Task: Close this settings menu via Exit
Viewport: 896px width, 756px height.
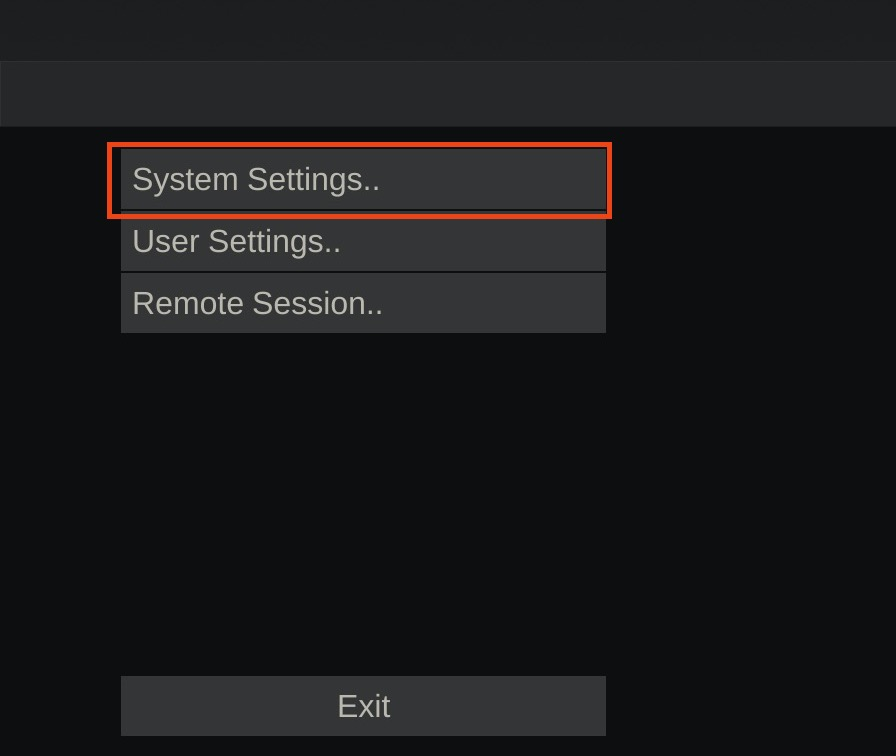Action: coord(363,706)
